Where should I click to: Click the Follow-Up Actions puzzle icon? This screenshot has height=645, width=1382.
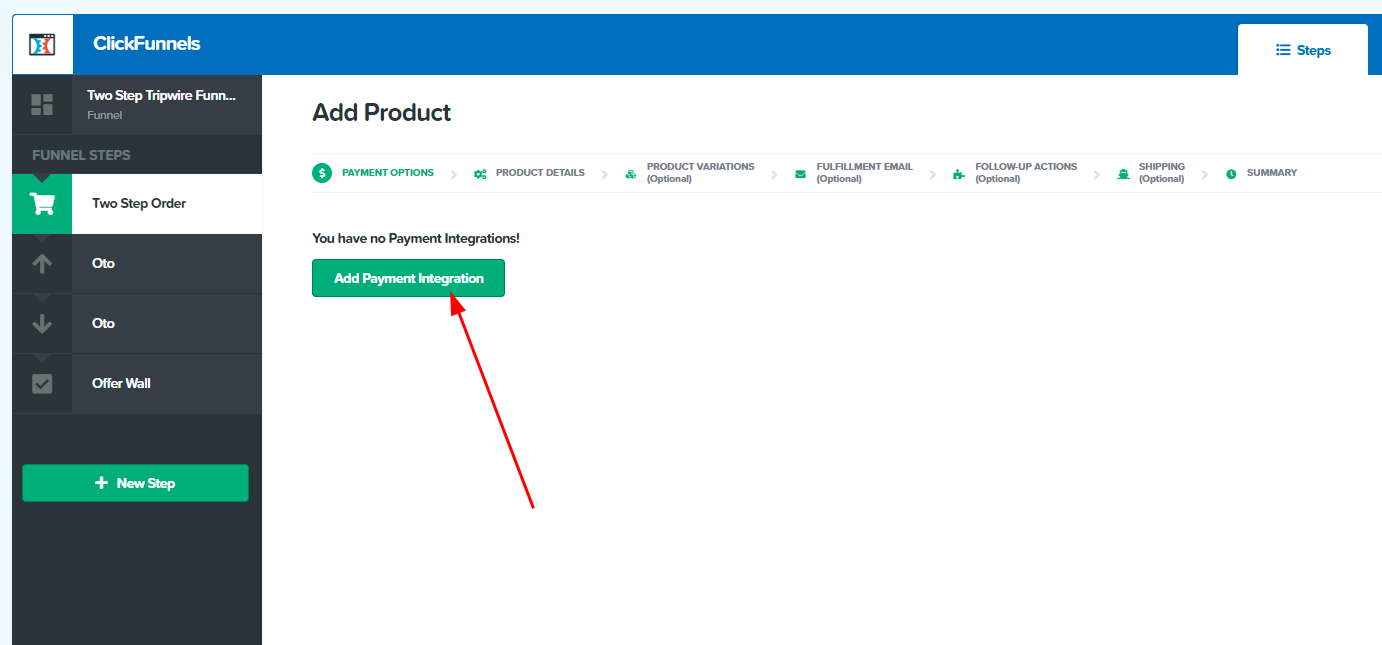959,174
